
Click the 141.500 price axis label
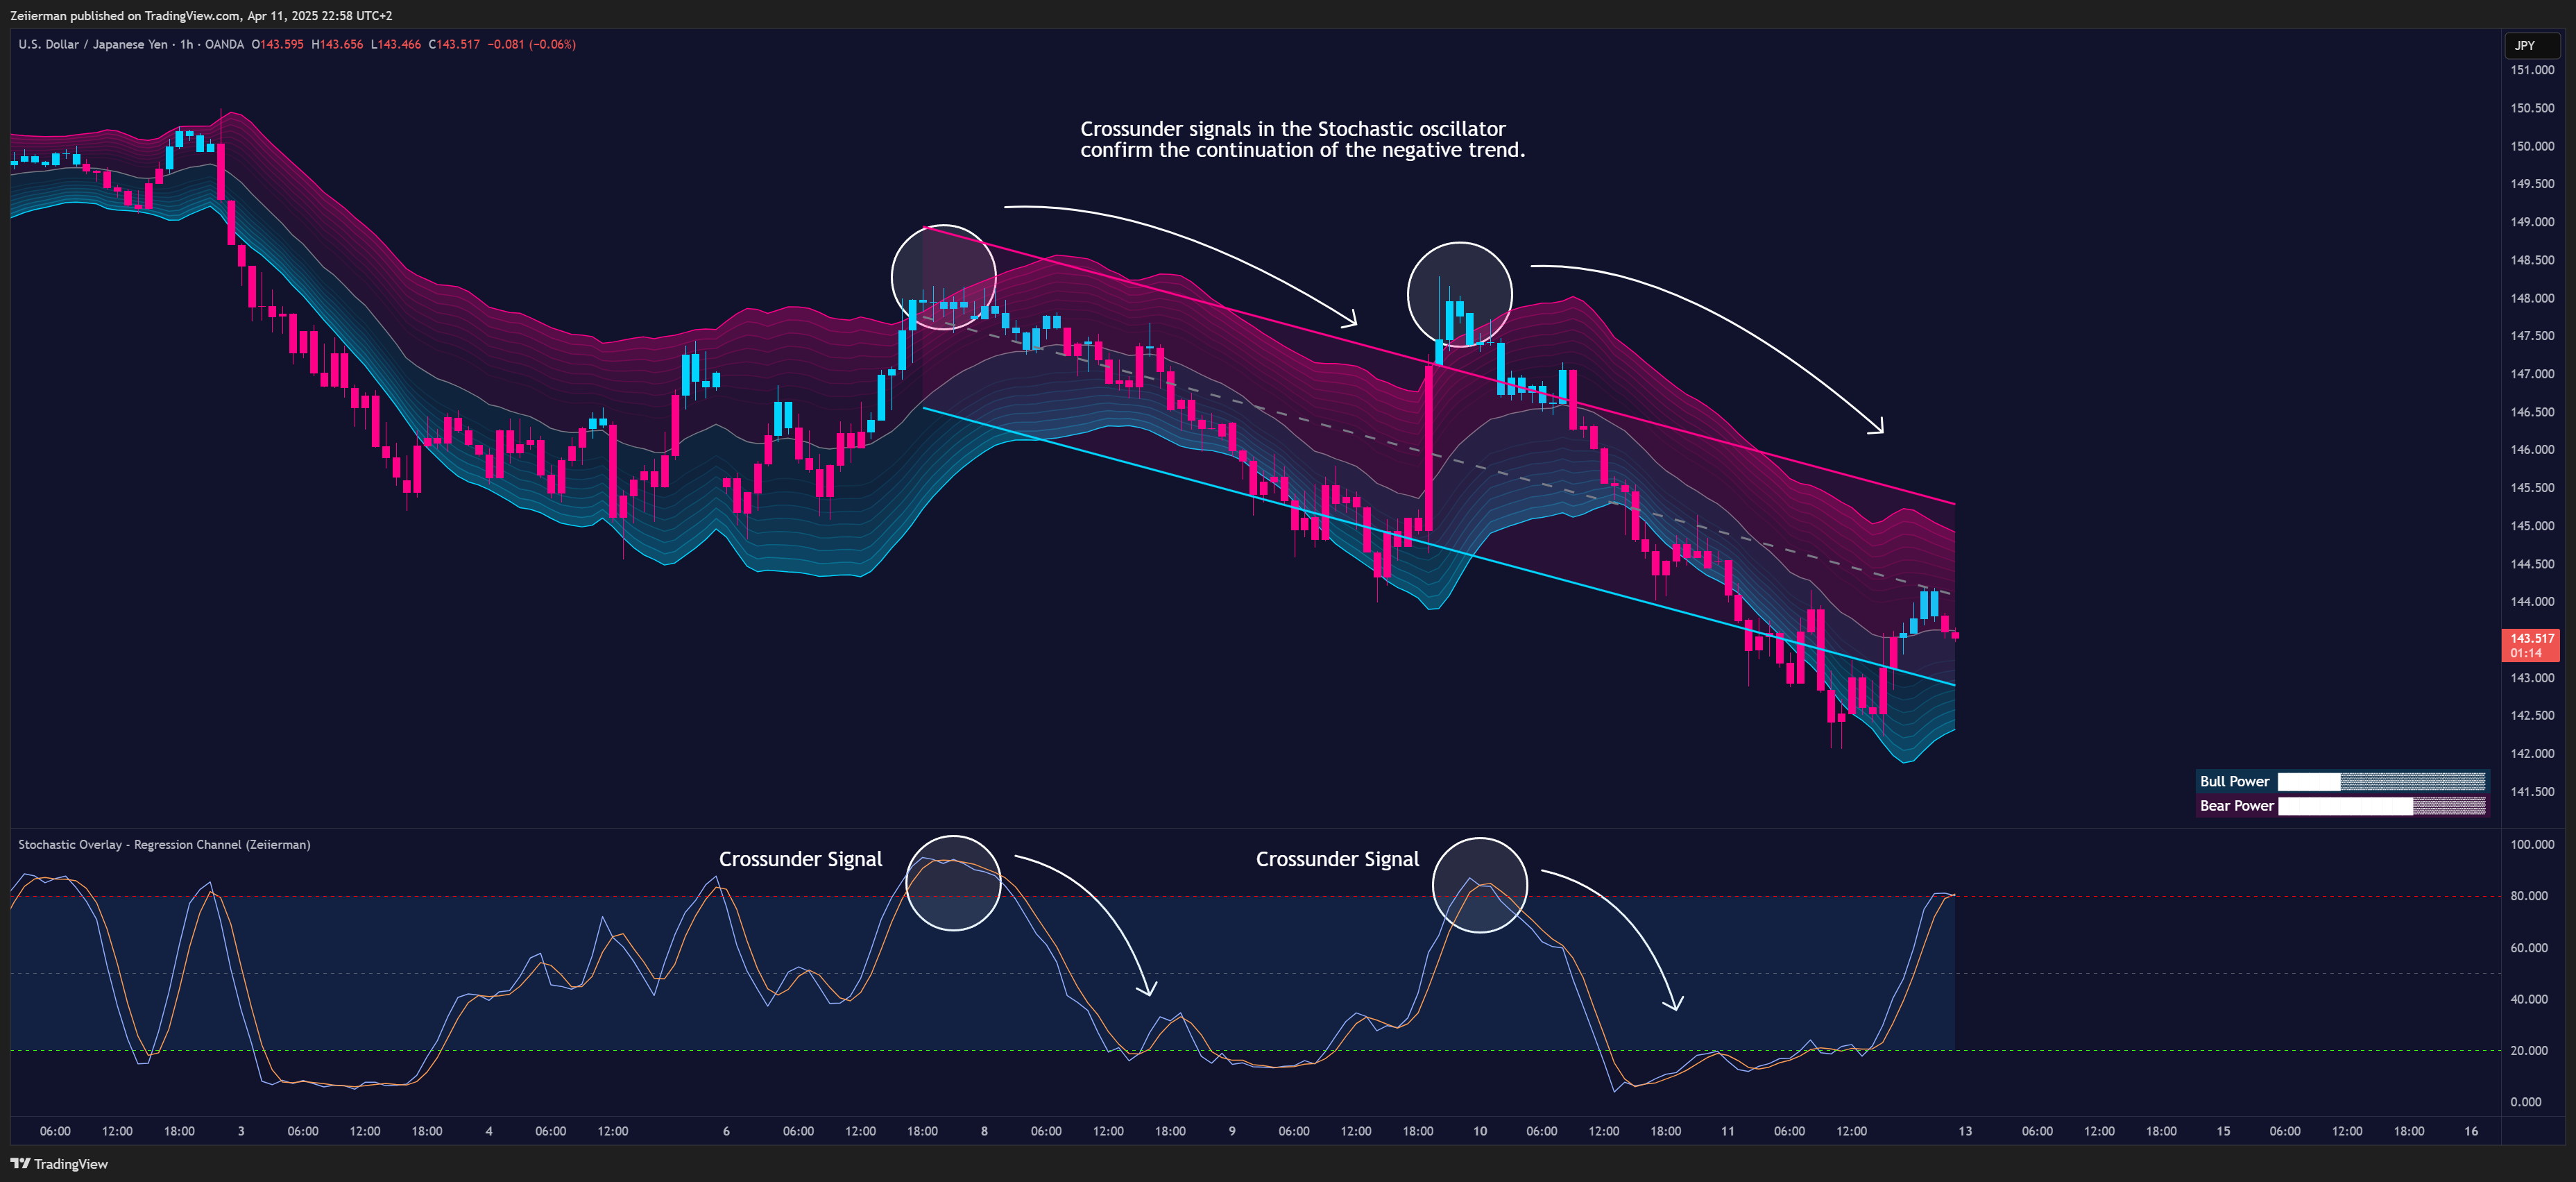point(2532,792)
